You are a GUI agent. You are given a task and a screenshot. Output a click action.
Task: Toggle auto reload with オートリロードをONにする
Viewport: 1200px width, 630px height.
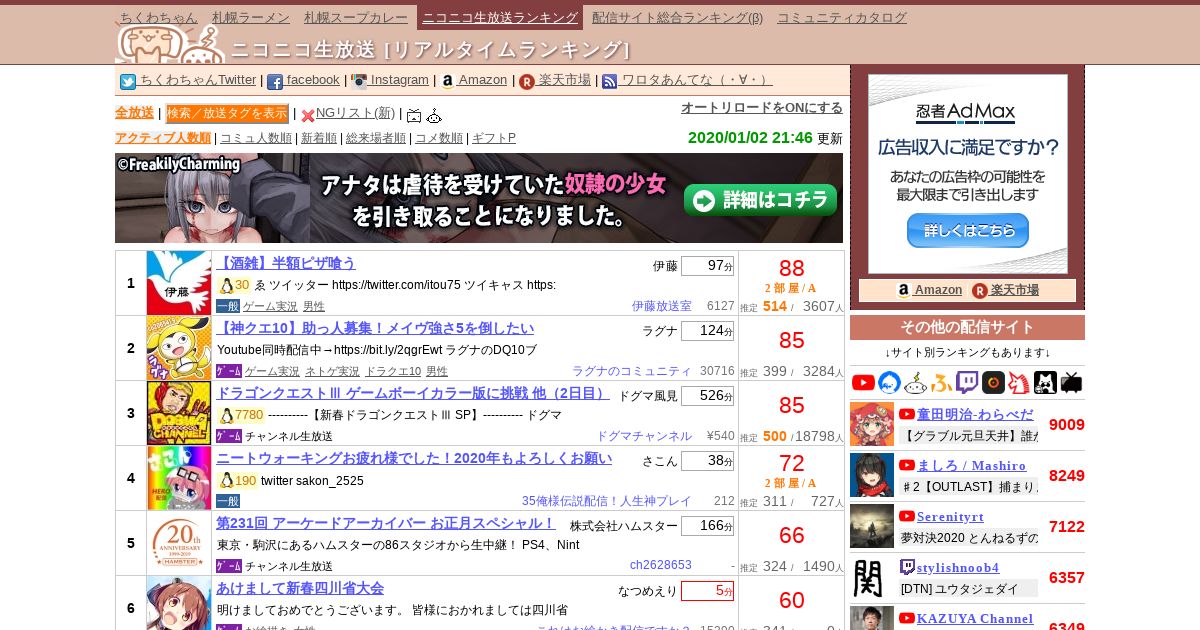762,108
